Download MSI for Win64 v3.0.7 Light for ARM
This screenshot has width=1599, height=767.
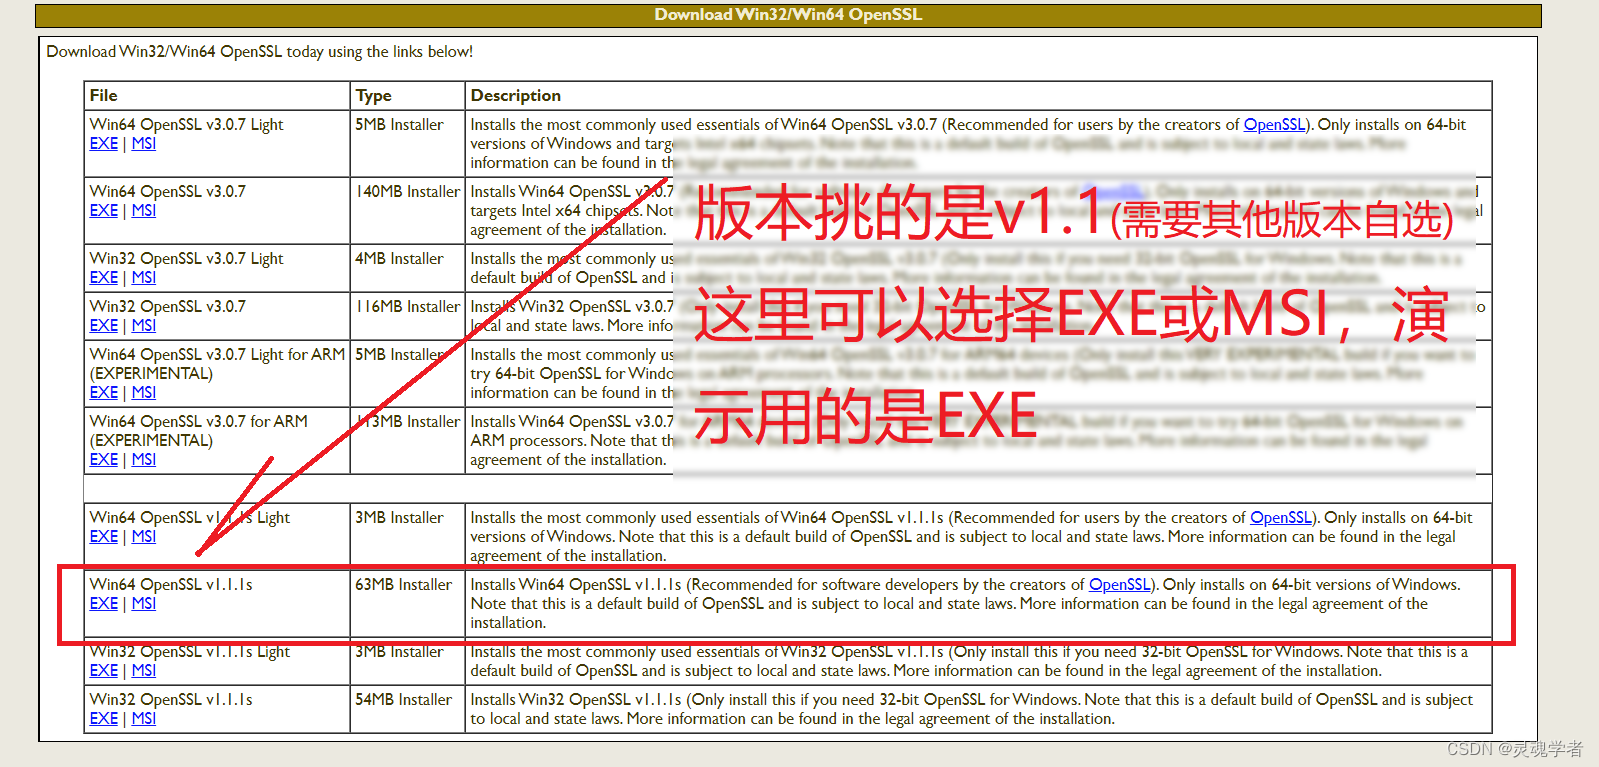[x=144, y=393]
